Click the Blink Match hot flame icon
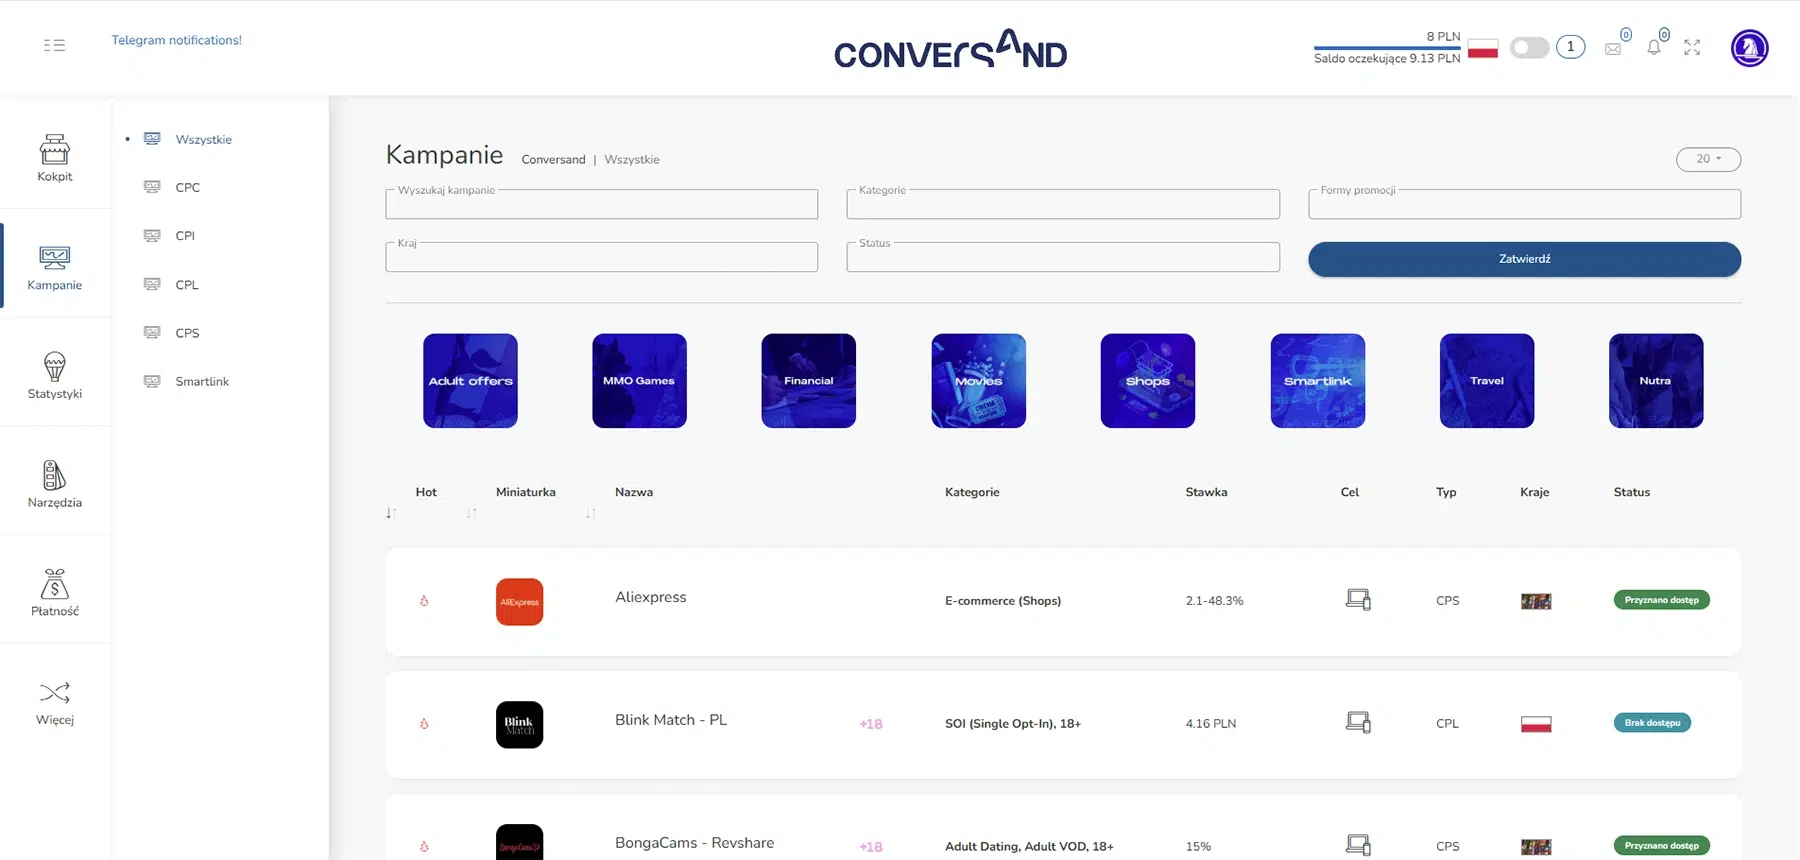This screenshot has width=1800, height=860. tap(424, 724)
